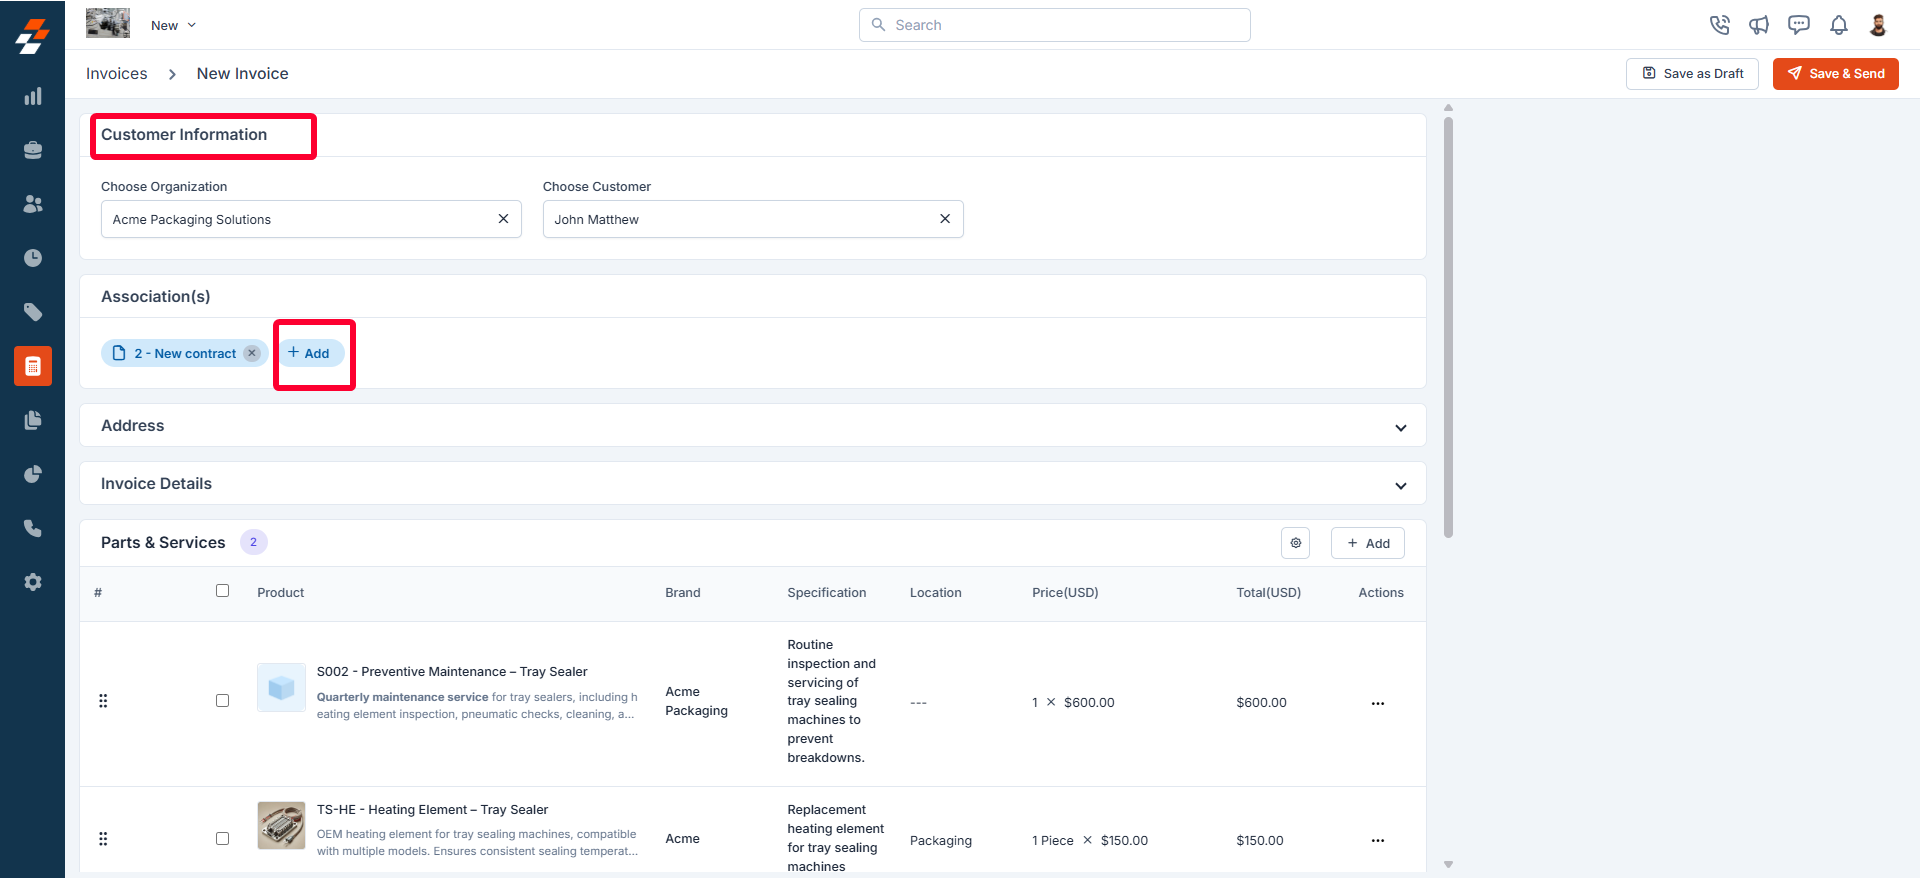Add item in Parts & Services
This screenshot has height=878, width=1920.
(1368, 543)
